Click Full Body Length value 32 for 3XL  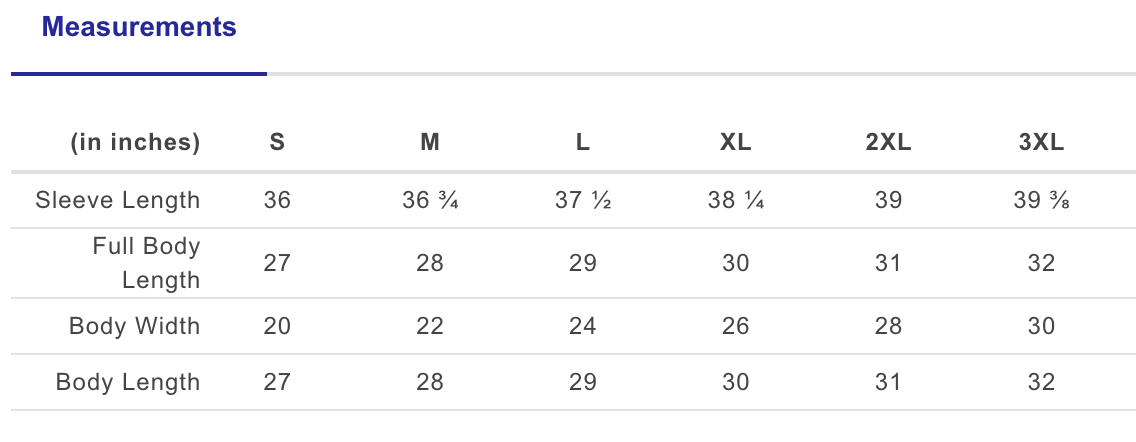pos(1041,263)
